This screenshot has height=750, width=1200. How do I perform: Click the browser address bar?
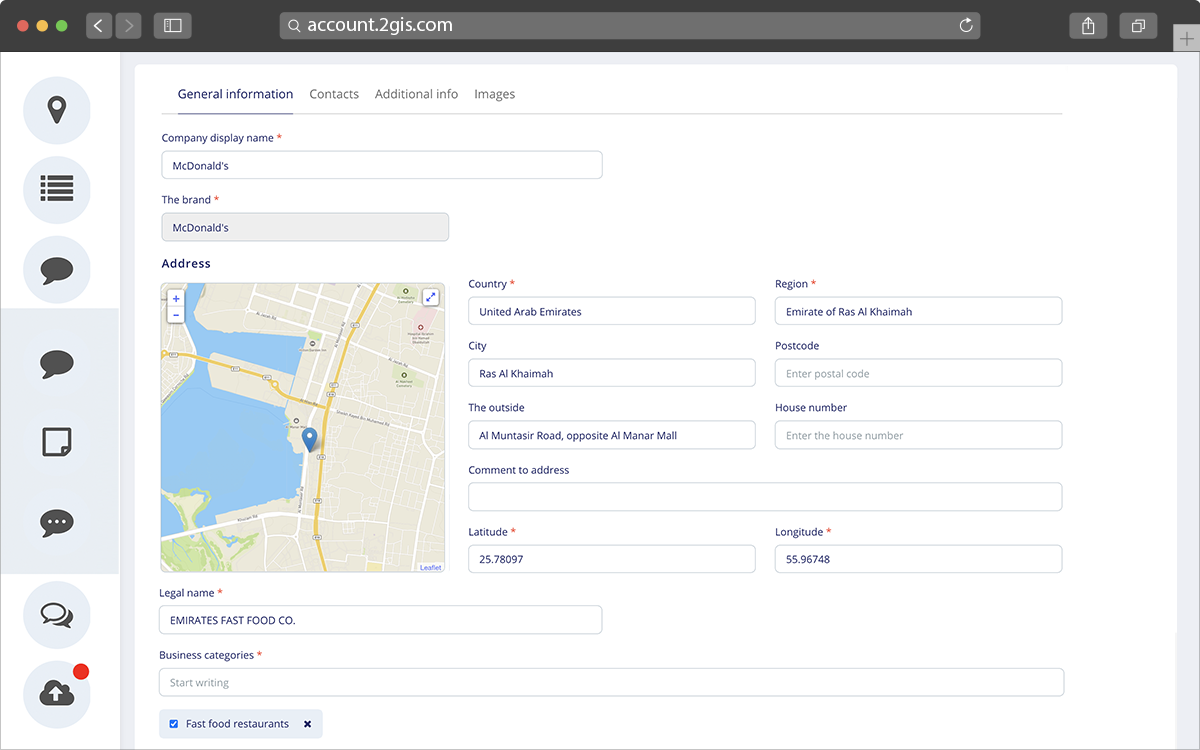(x=630, y=26)
